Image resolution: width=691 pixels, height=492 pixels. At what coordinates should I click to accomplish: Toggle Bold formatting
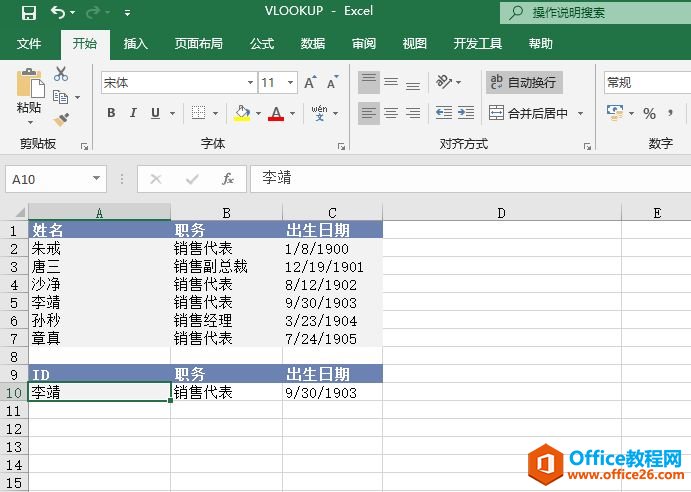[x=111, y=113]
